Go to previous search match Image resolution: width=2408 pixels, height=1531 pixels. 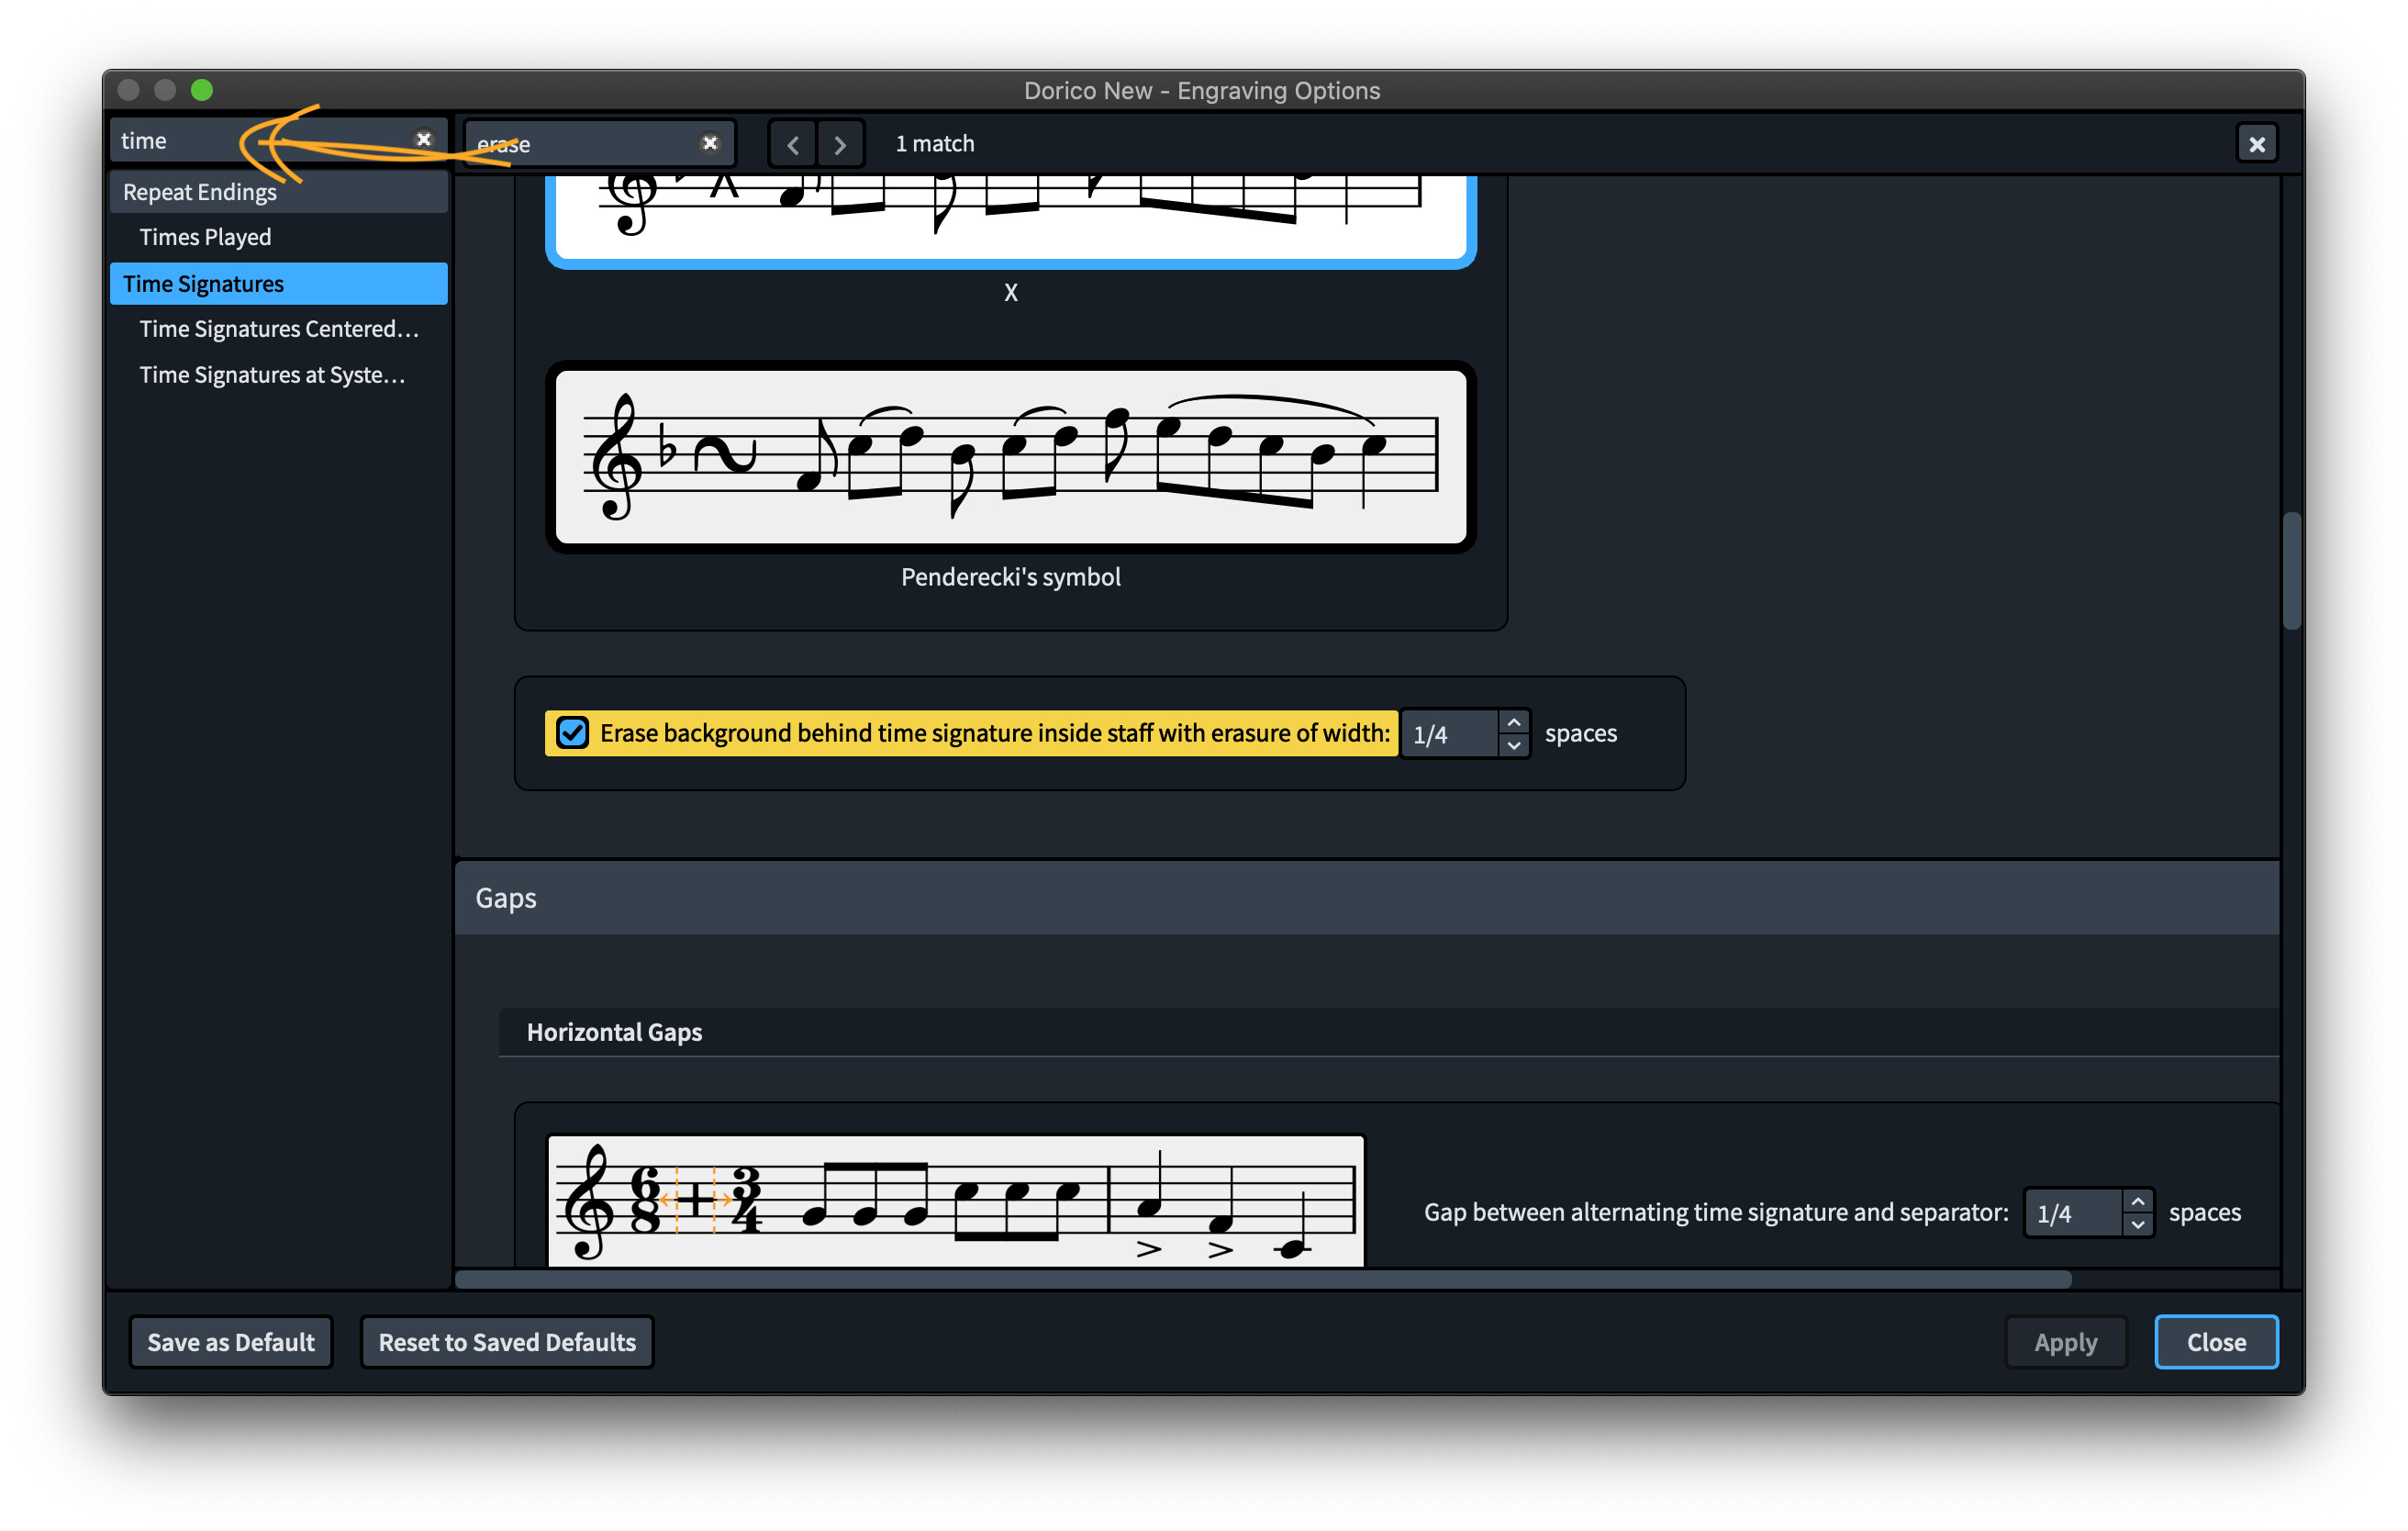pos(793,144)
